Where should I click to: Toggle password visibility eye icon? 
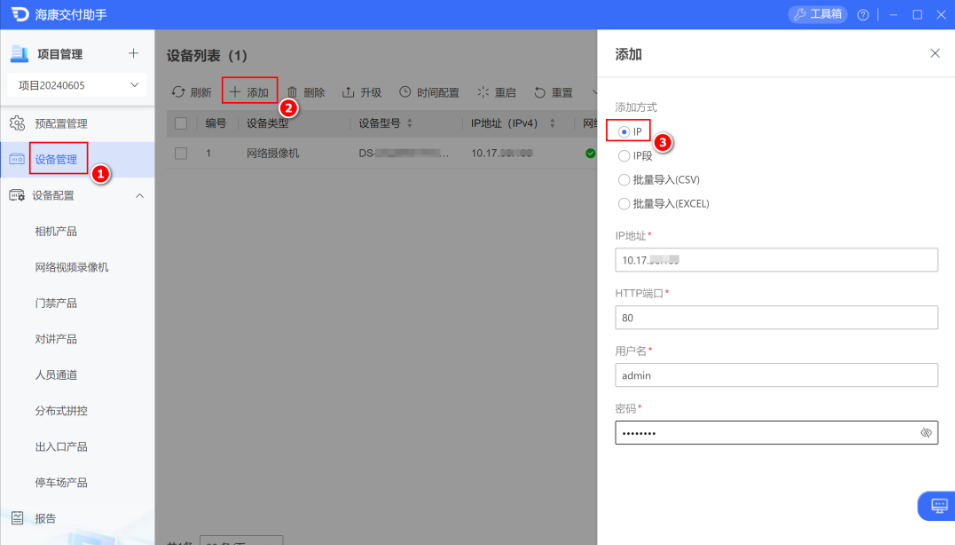point(926,433)
